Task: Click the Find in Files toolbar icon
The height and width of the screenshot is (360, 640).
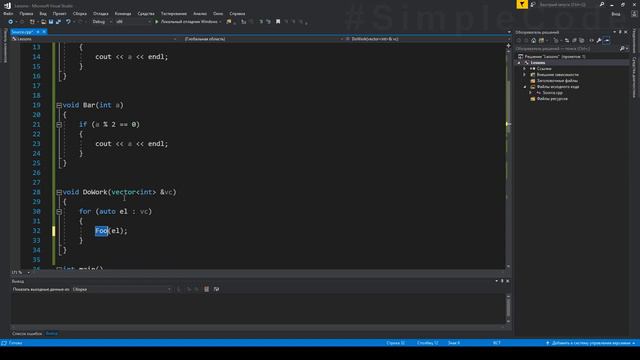Action: click(229, 22)
